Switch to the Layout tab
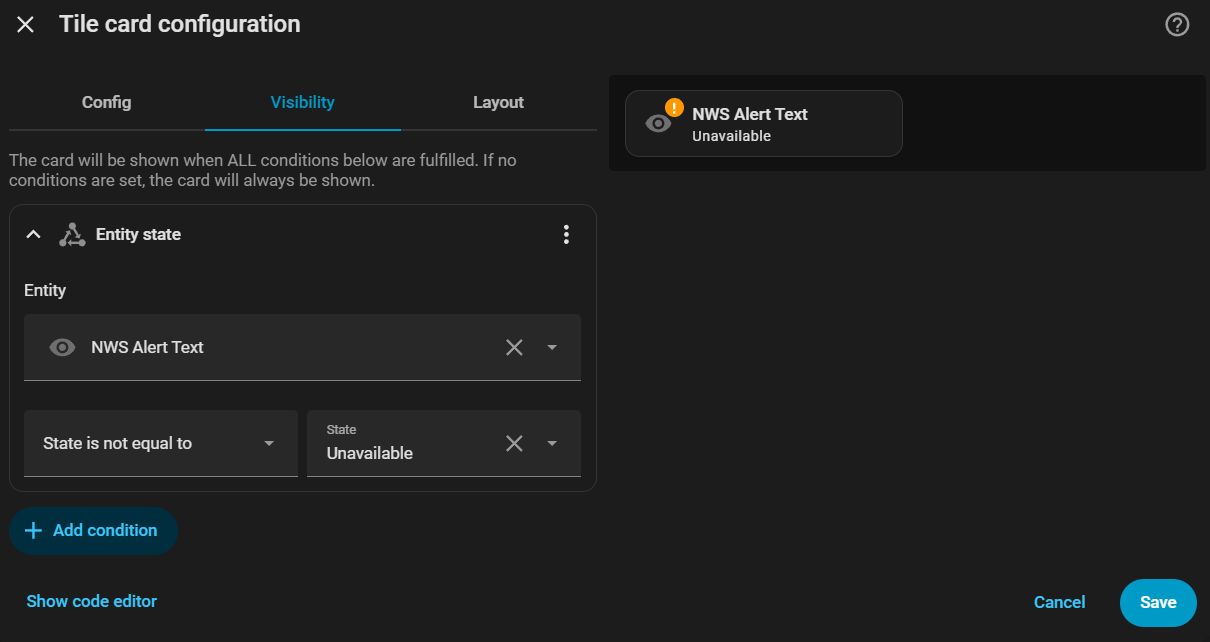This screenshot has height=642, width=1210. [x=498, y=102]
